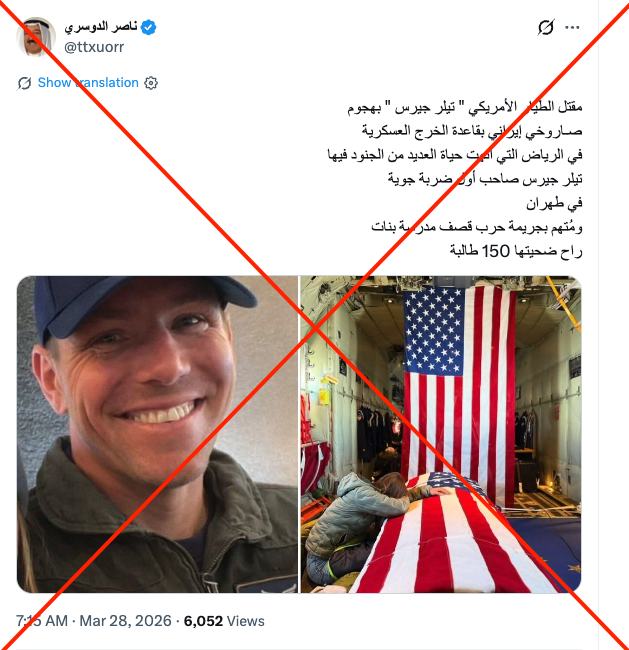Click the blue verified badge

tap(148, 27)
